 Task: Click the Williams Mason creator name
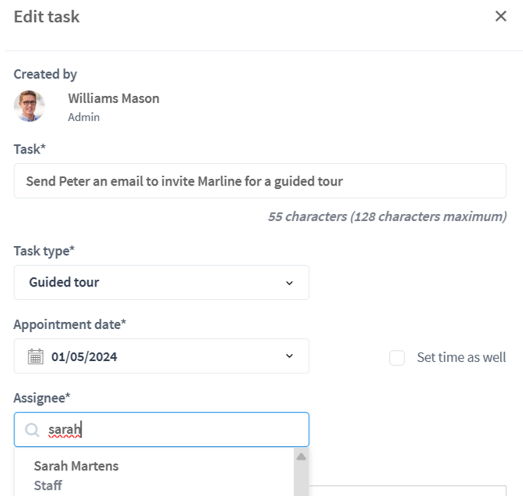tap(114, 98)
